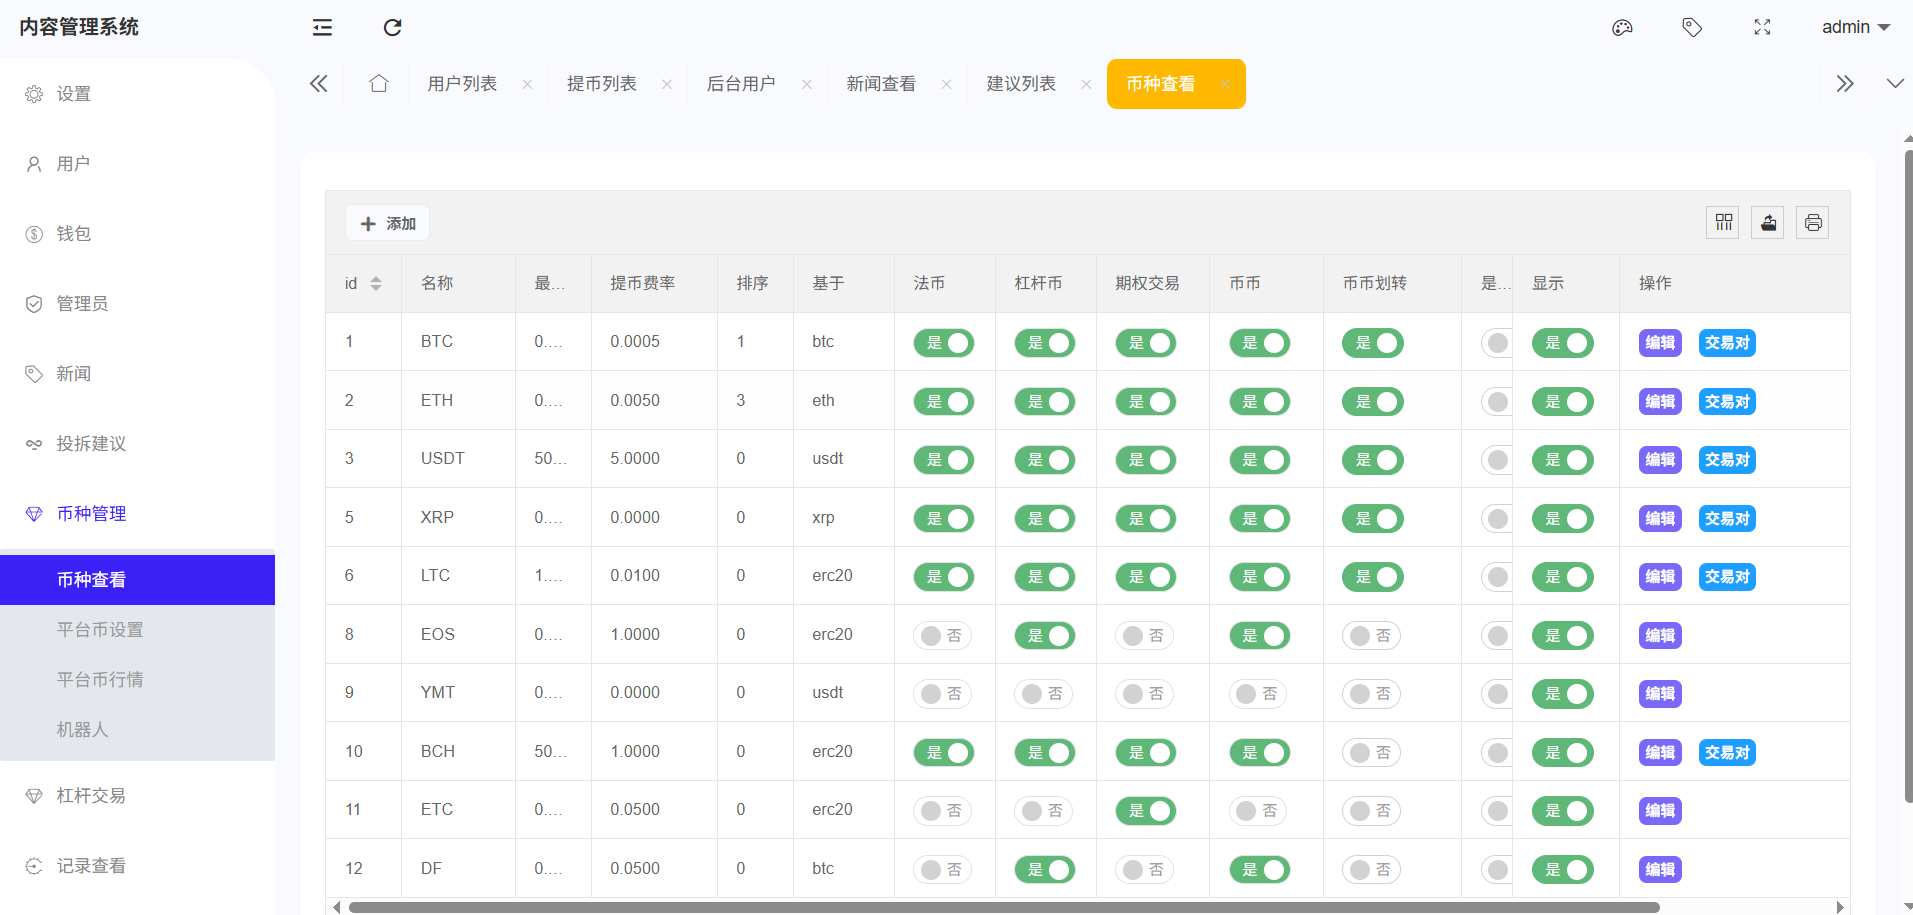Switch to the 提币列表 tab
1913x915 pixels.
tap(601, 84)
